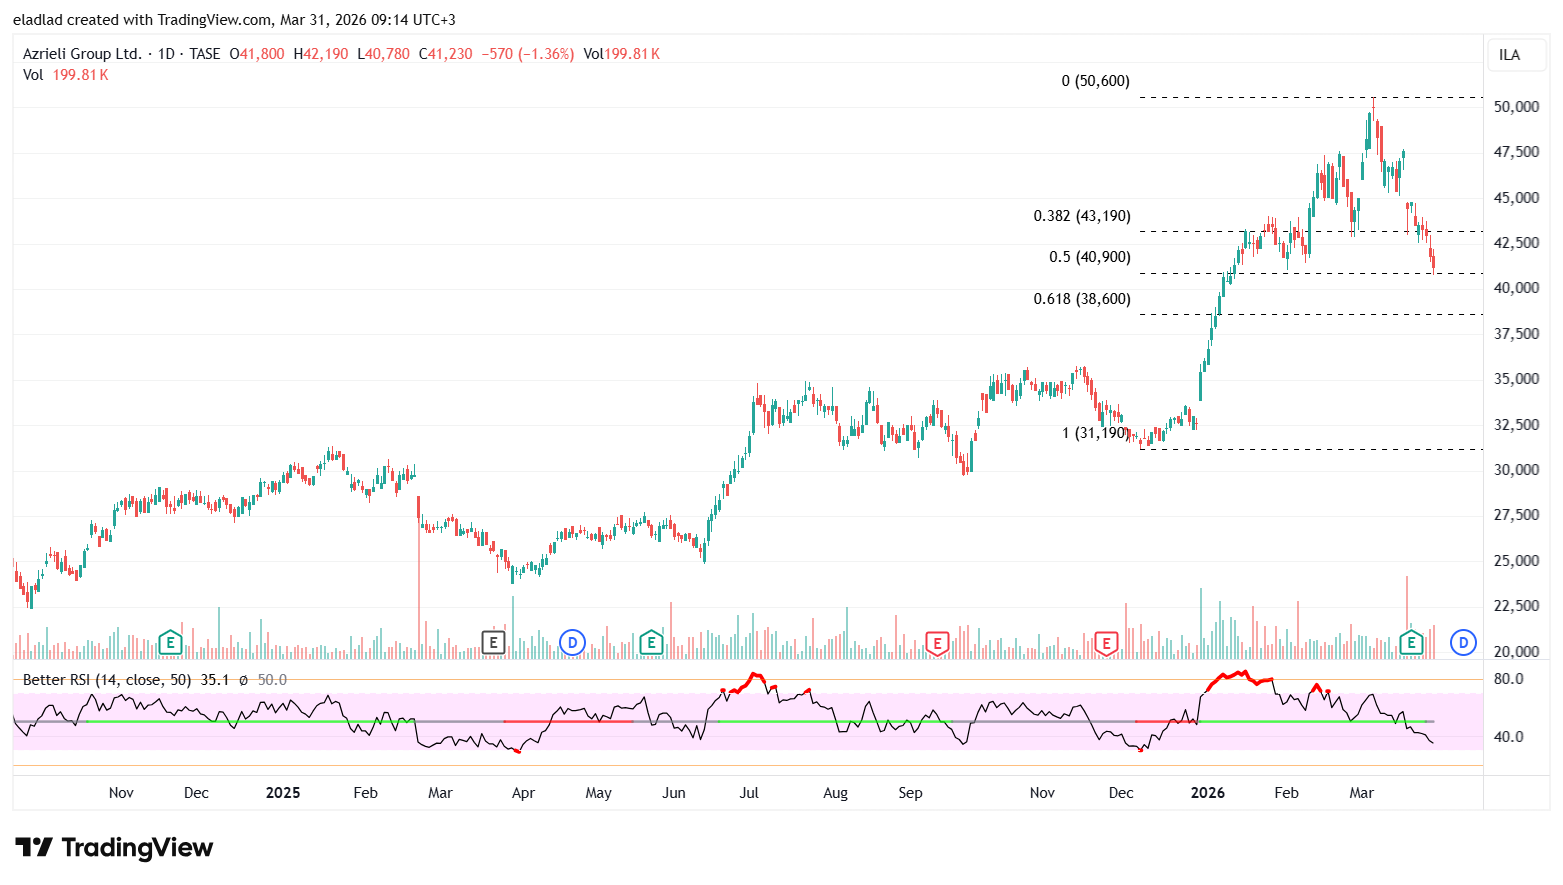Click 35,000 on the price axis
The height and width of the screenshot is (885, 1563).
(1516, 379)
